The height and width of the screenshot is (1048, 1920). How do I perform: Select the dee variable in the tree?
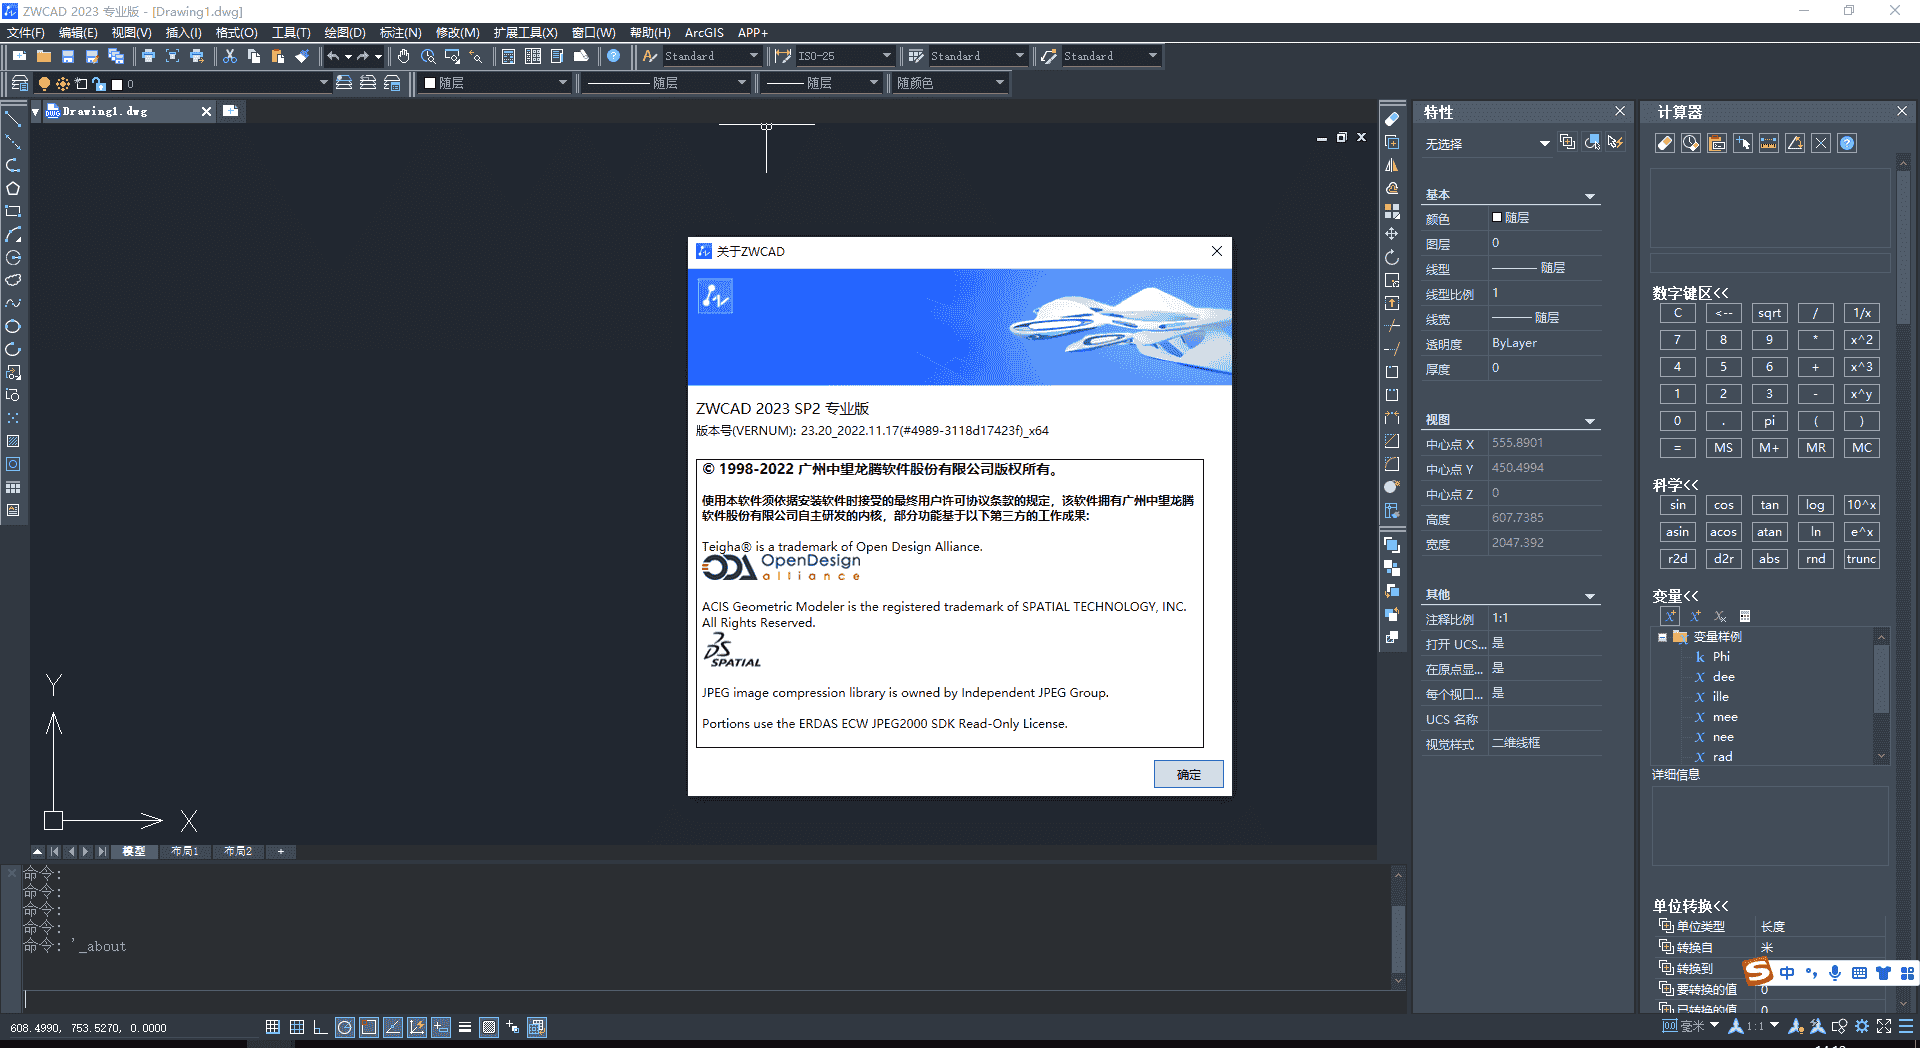1723,677
